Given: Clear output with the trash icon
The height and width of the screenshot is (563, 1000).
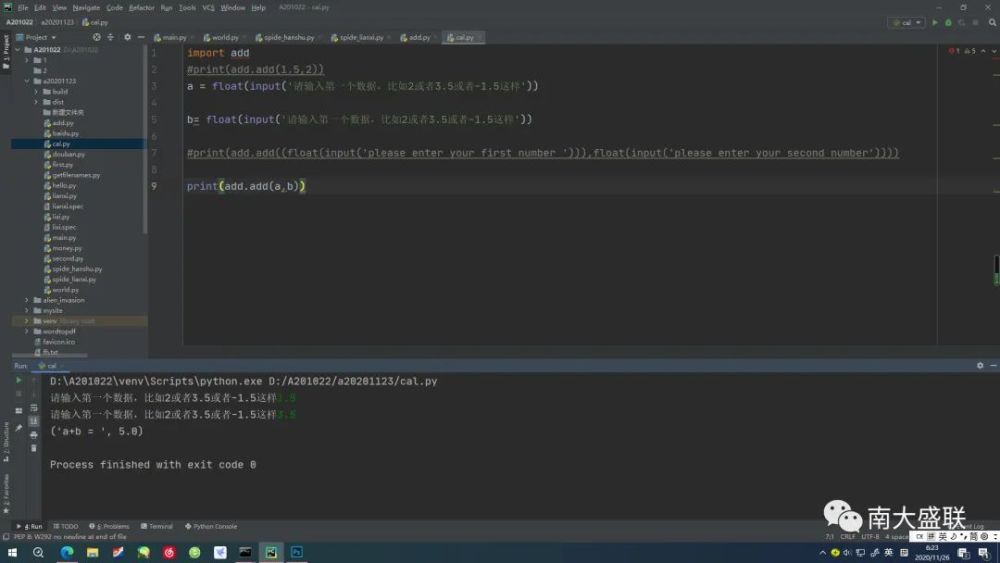Looking at the screenshot, I should tap(34, 448).
